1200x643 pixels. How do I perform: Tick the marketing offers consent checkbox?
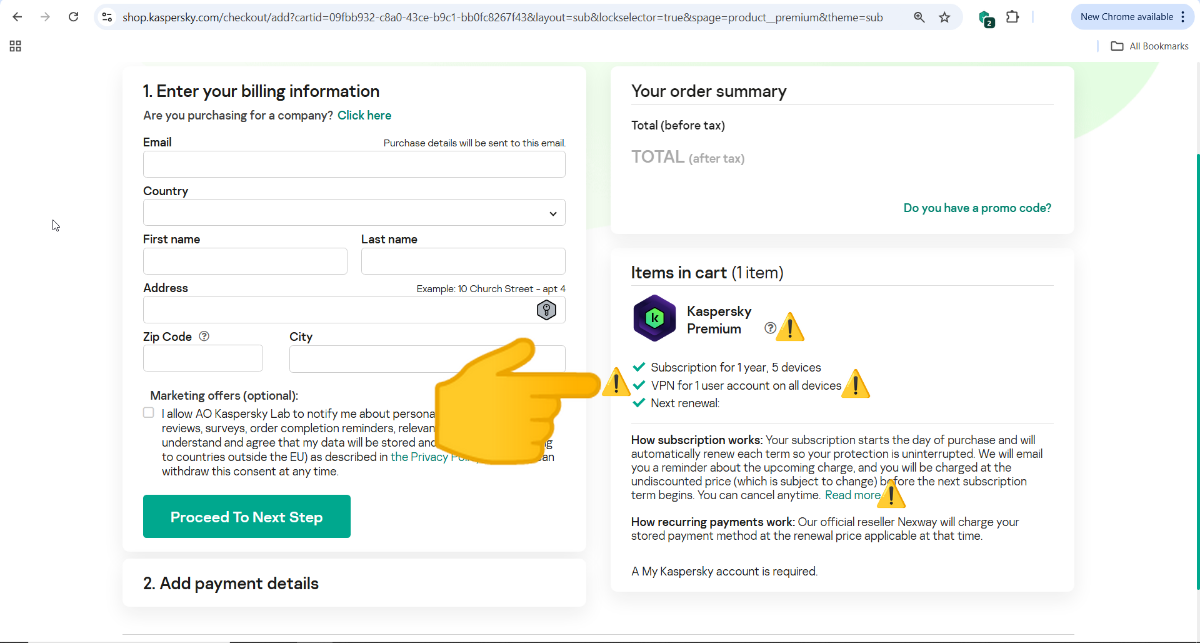click(x=149, y=413)
